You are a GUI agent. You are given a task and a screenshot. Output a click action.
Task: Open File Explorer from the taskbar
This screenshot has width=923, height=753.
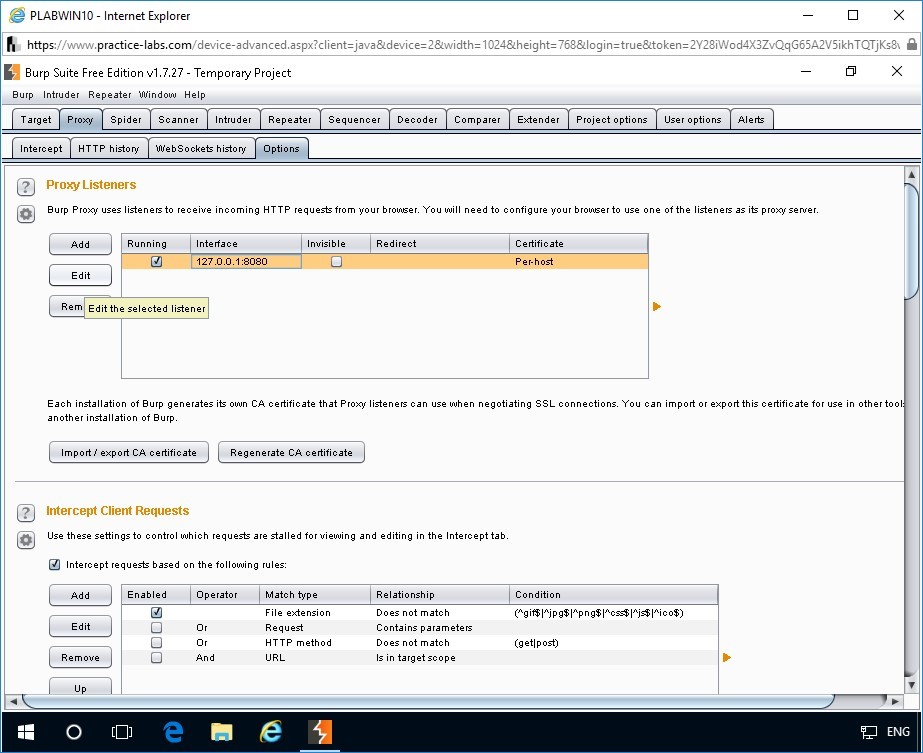coord(222,731)
